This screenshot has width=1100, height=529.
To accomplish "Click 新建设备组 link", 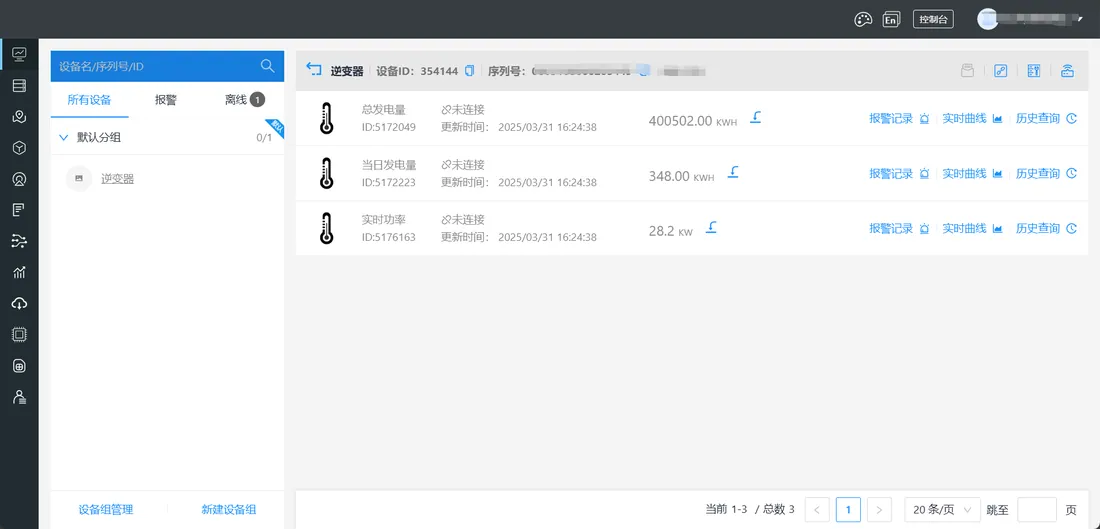I will [x=229, y=509].
